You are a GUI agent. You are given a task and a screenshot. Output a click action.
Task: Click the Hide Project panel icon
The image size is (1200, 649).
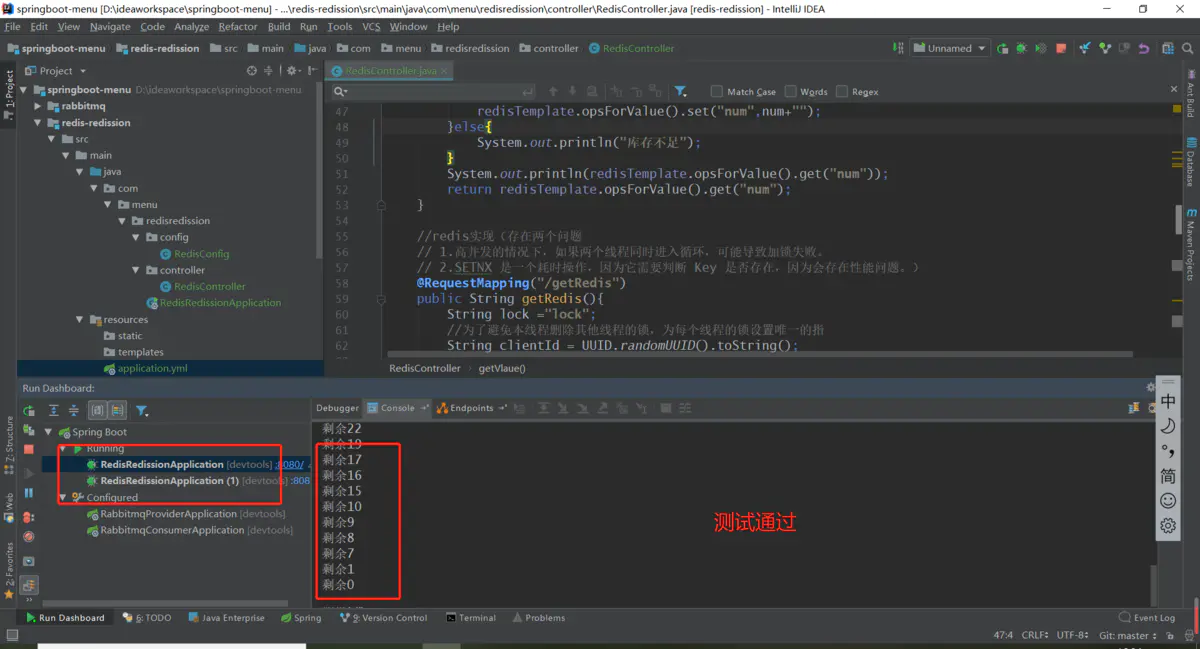[x=313, y=71]
